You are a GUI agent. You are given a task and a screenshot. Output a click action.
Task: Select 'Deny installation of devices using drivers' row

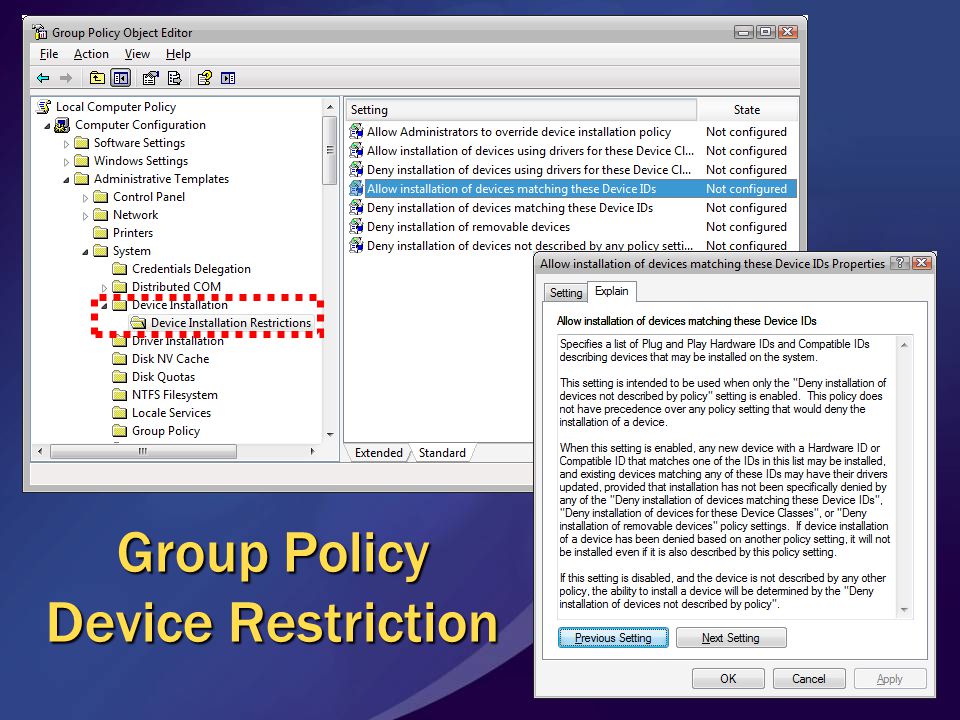pyautogui.click(x=572, y=170)
